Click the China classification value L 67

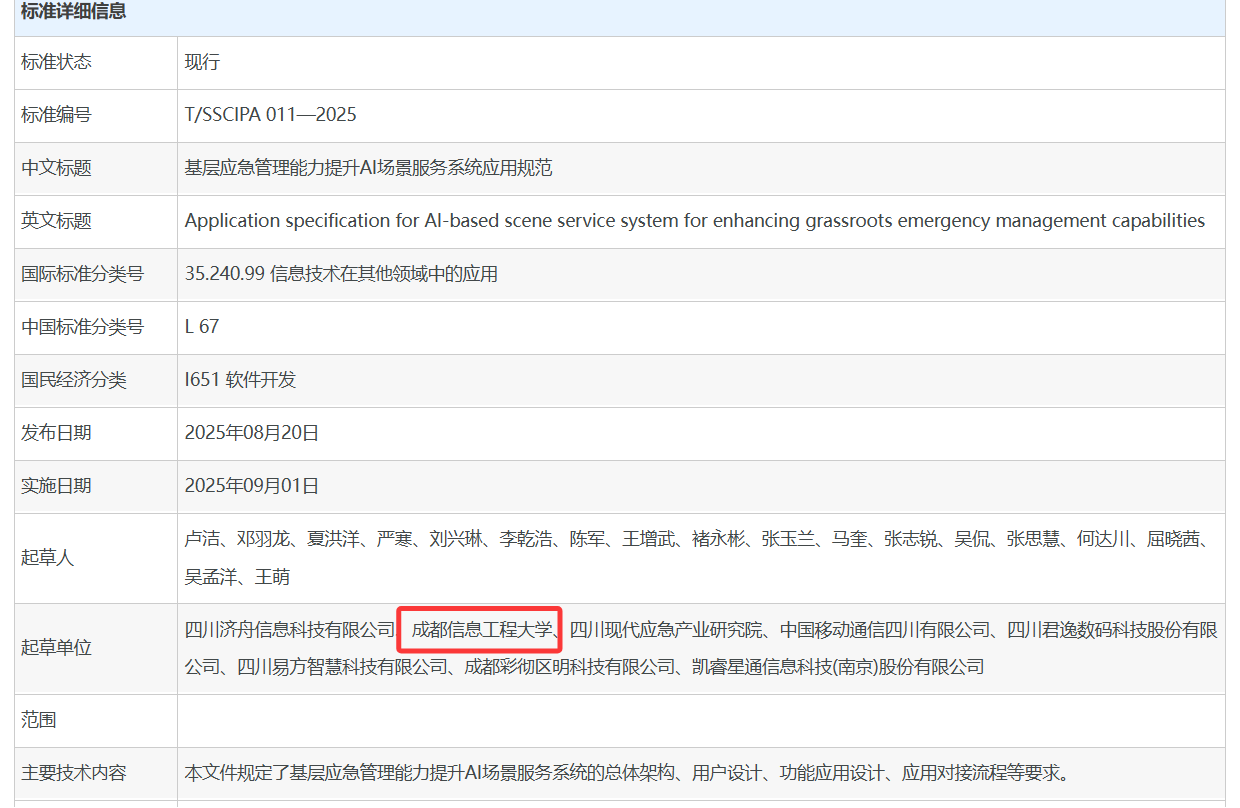pos(201,327)
